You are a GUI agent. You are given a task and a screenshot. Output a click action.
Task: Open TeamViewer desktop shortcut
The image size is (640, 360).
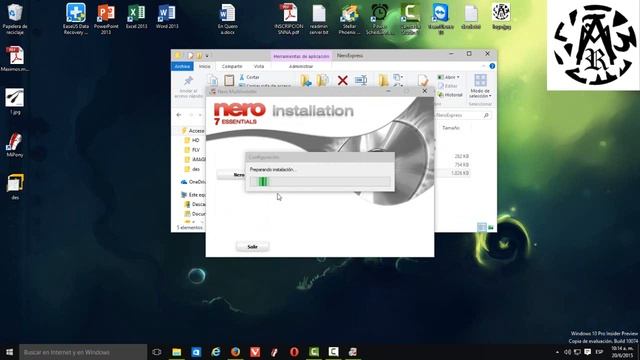pyautogui.click(x=440, y=19)
